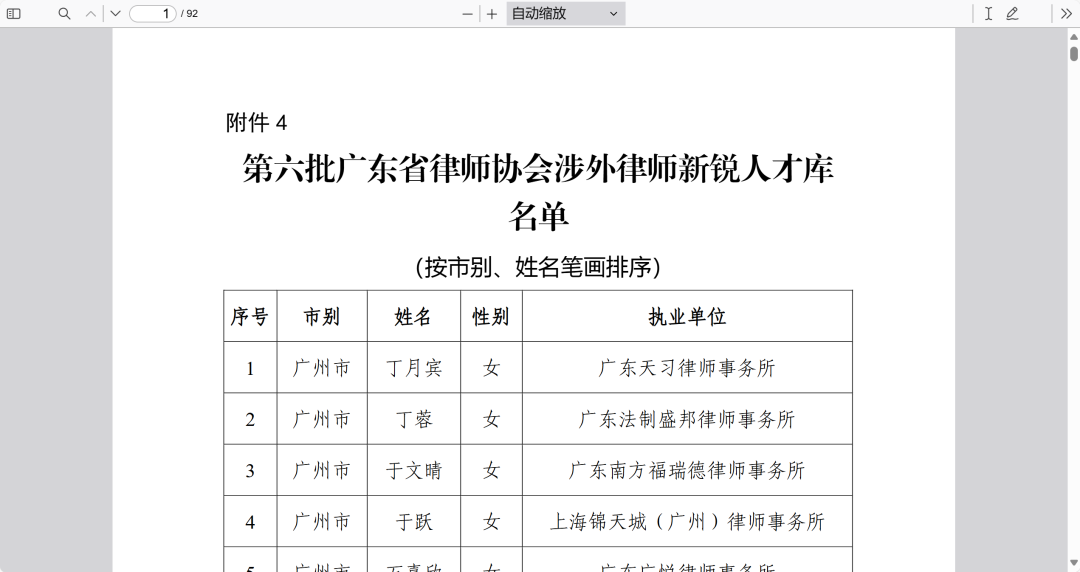The image size is (1080, 572).
Task: Click the gender 女 in 丁蓉 row
Action: 490,419
